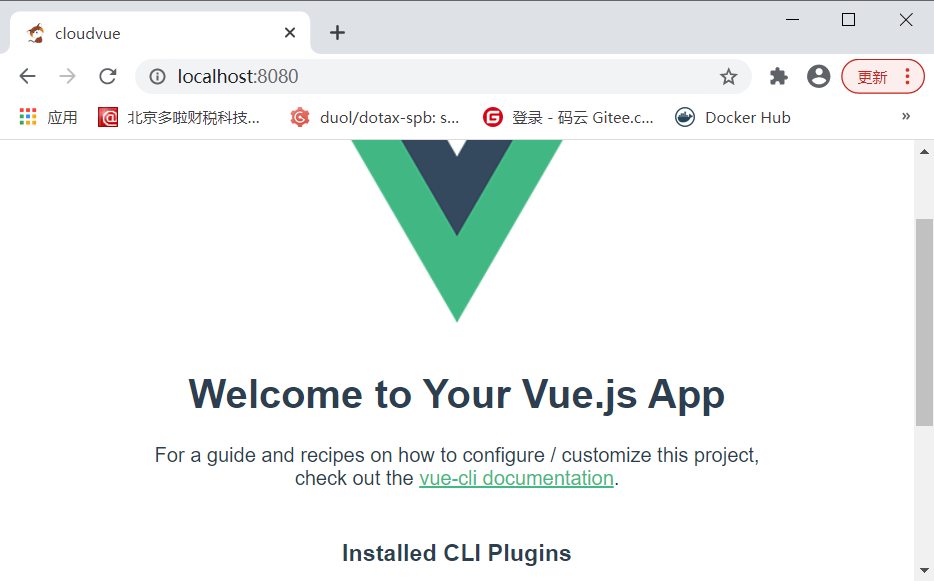Viewport: 934px width, 581px height.
Task: Go forward with the forward arrow
Action: pyautogui.click(x=67, y=76)
